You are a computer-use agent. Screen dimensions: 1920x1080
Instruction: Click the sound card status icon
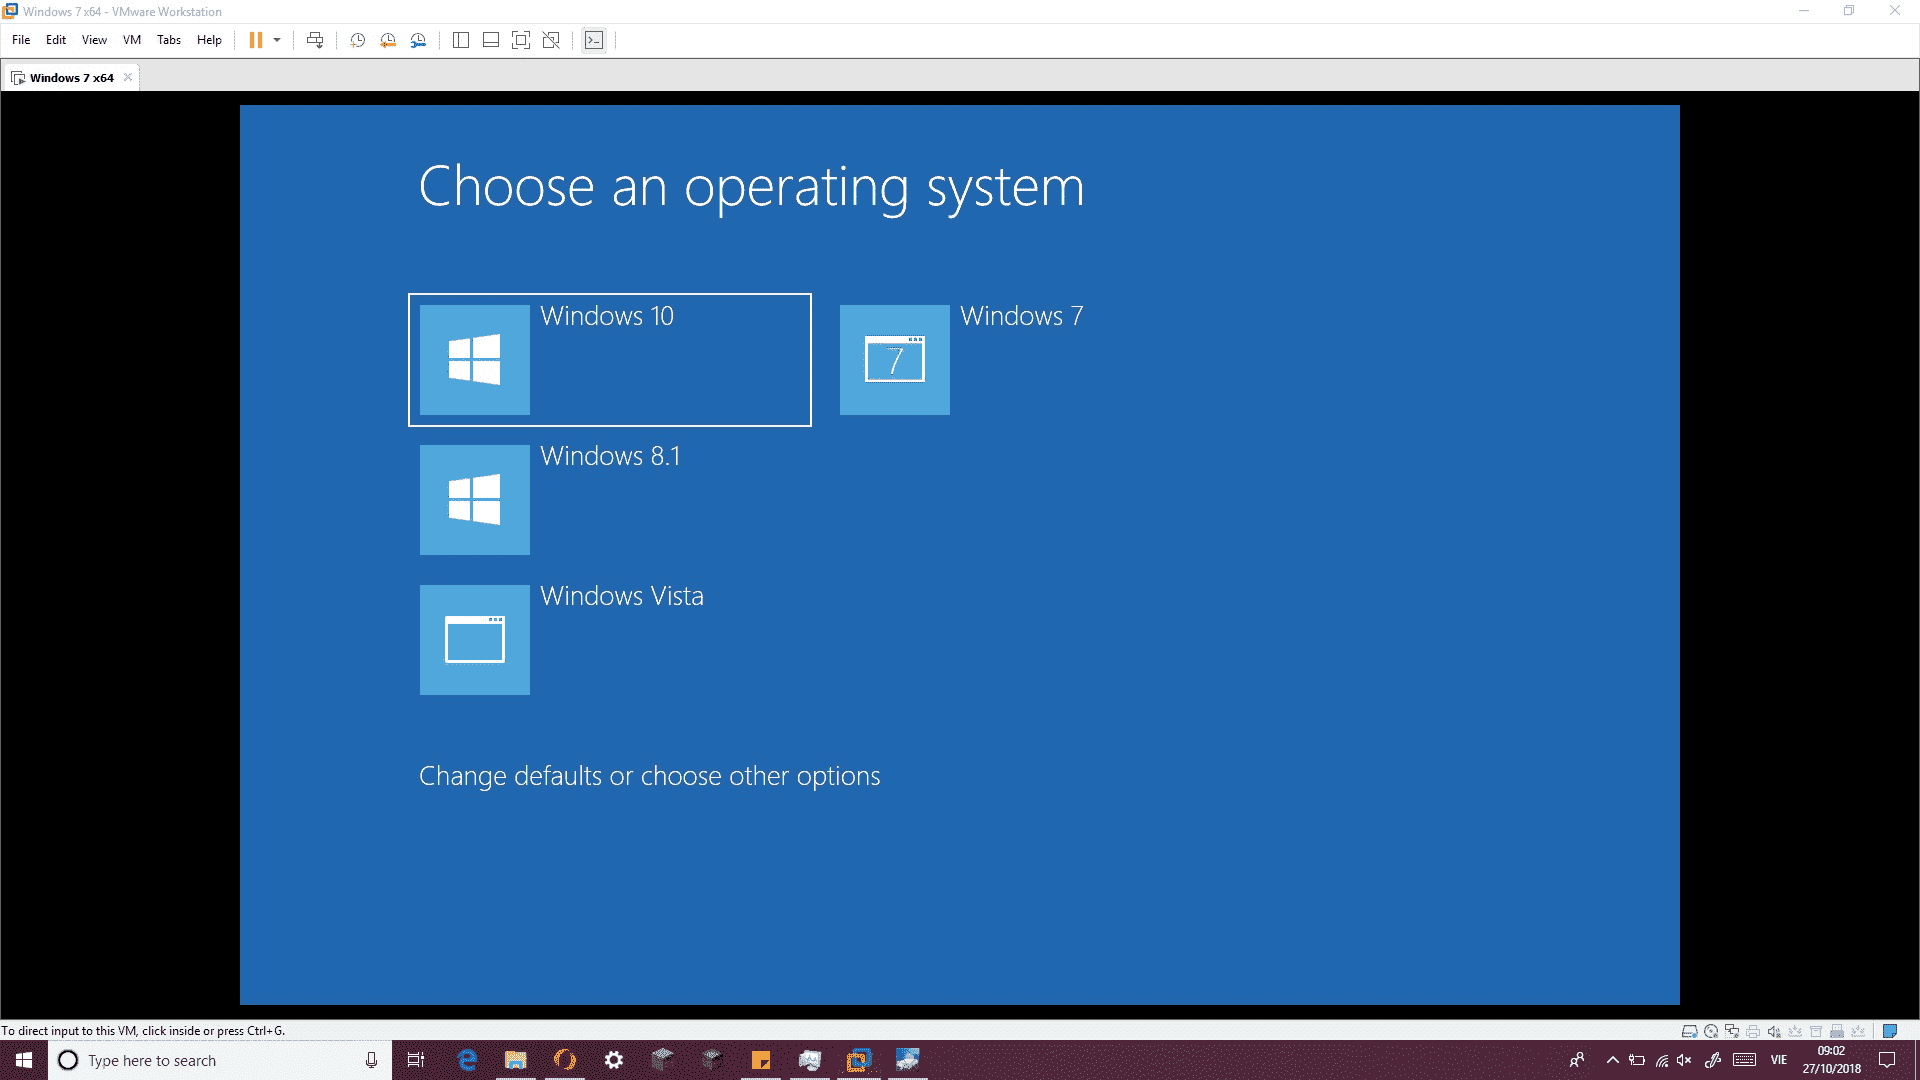click(1774, 1031)
